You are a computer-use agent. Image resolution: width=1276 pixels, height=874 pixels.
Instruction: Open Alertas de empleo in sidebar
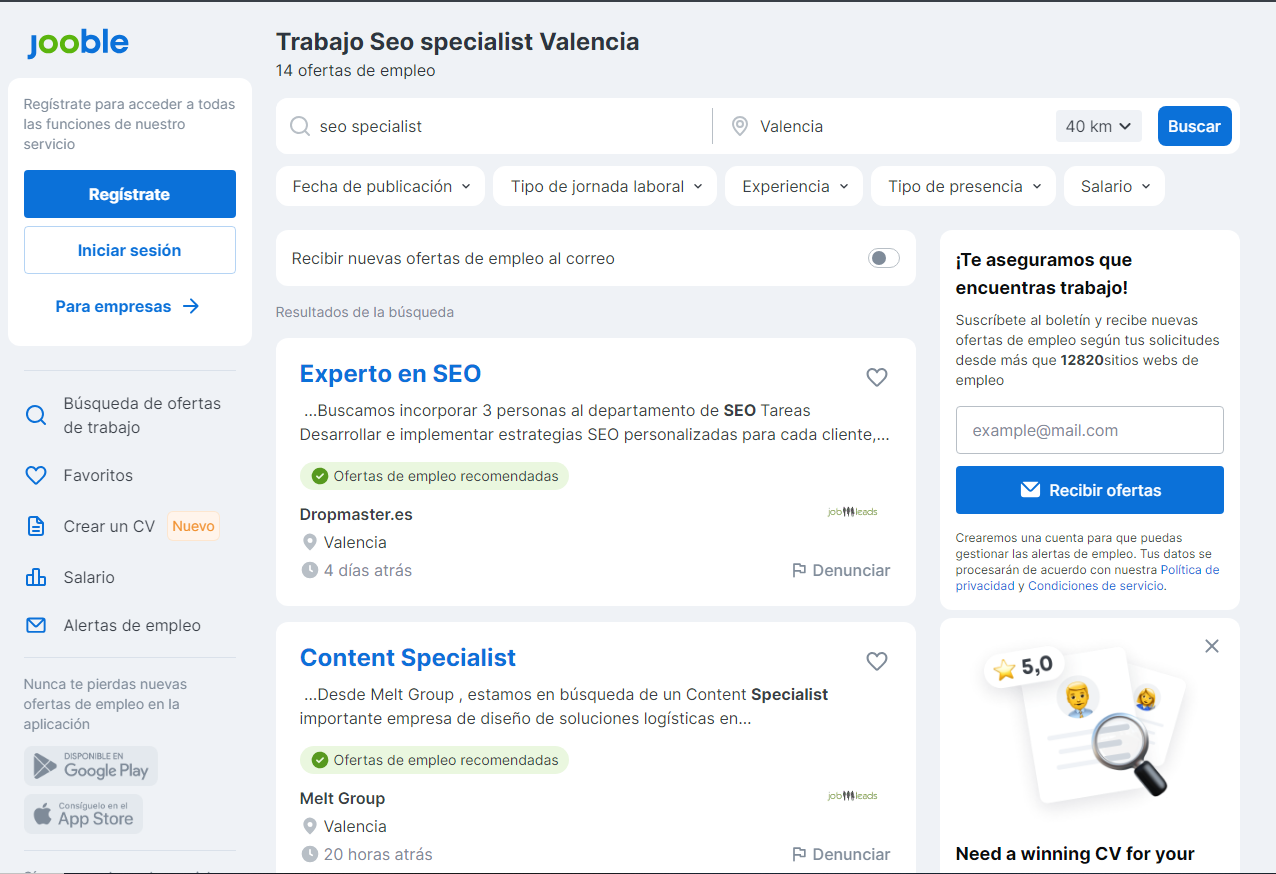pyautogui.click(x=131, y=625)
